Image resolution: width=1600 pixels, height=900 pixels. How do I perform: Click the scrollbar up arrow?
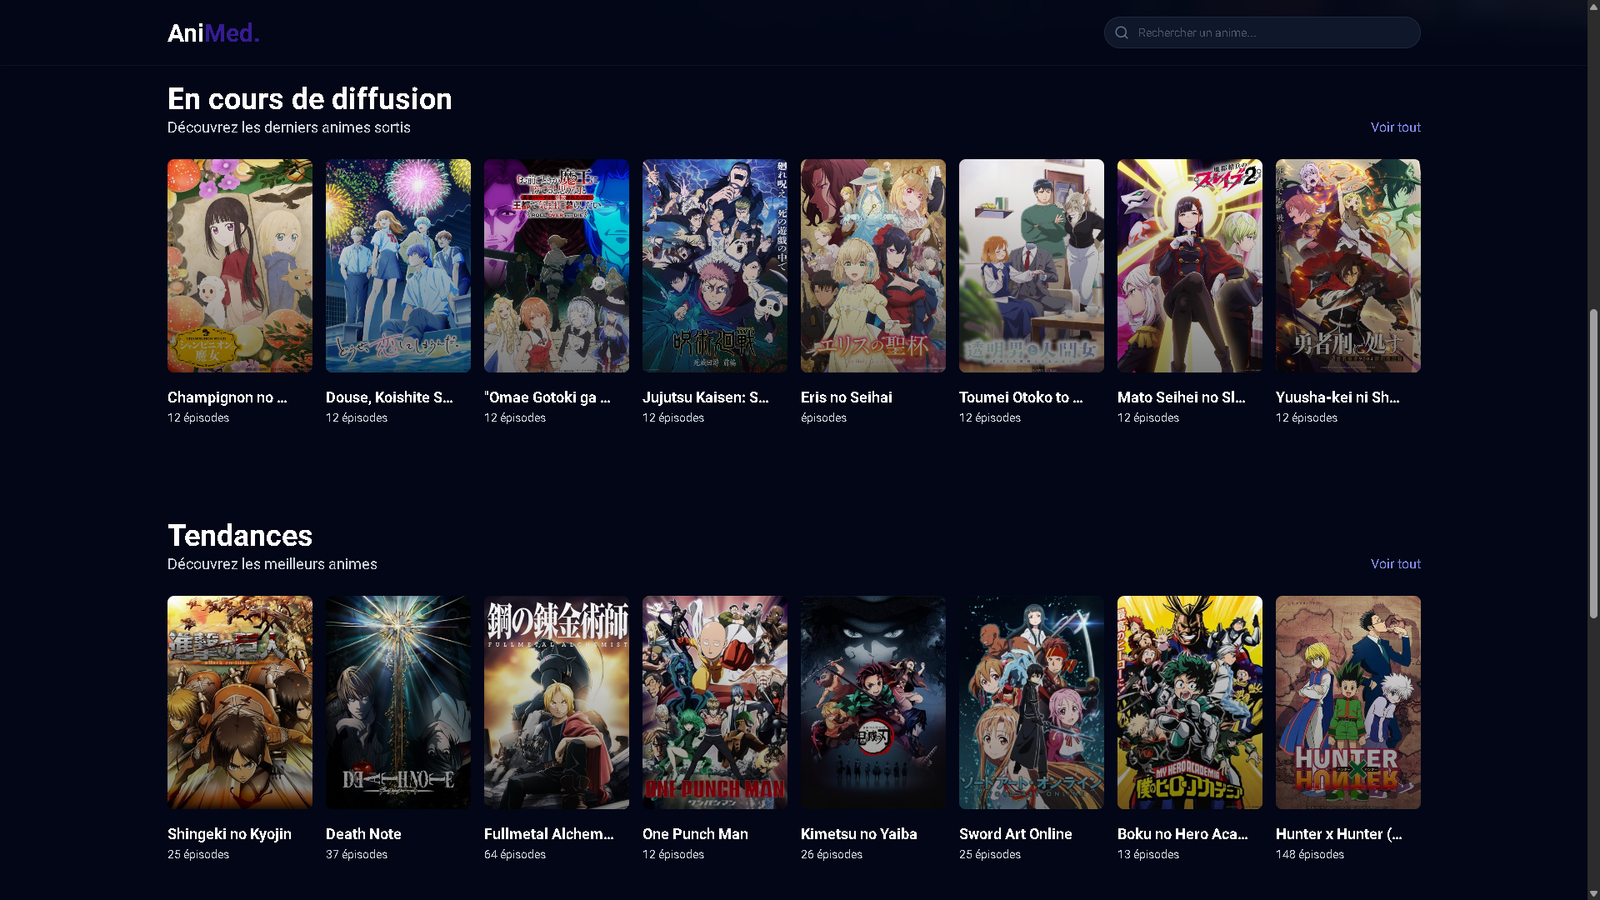(x=1593, y=7)
